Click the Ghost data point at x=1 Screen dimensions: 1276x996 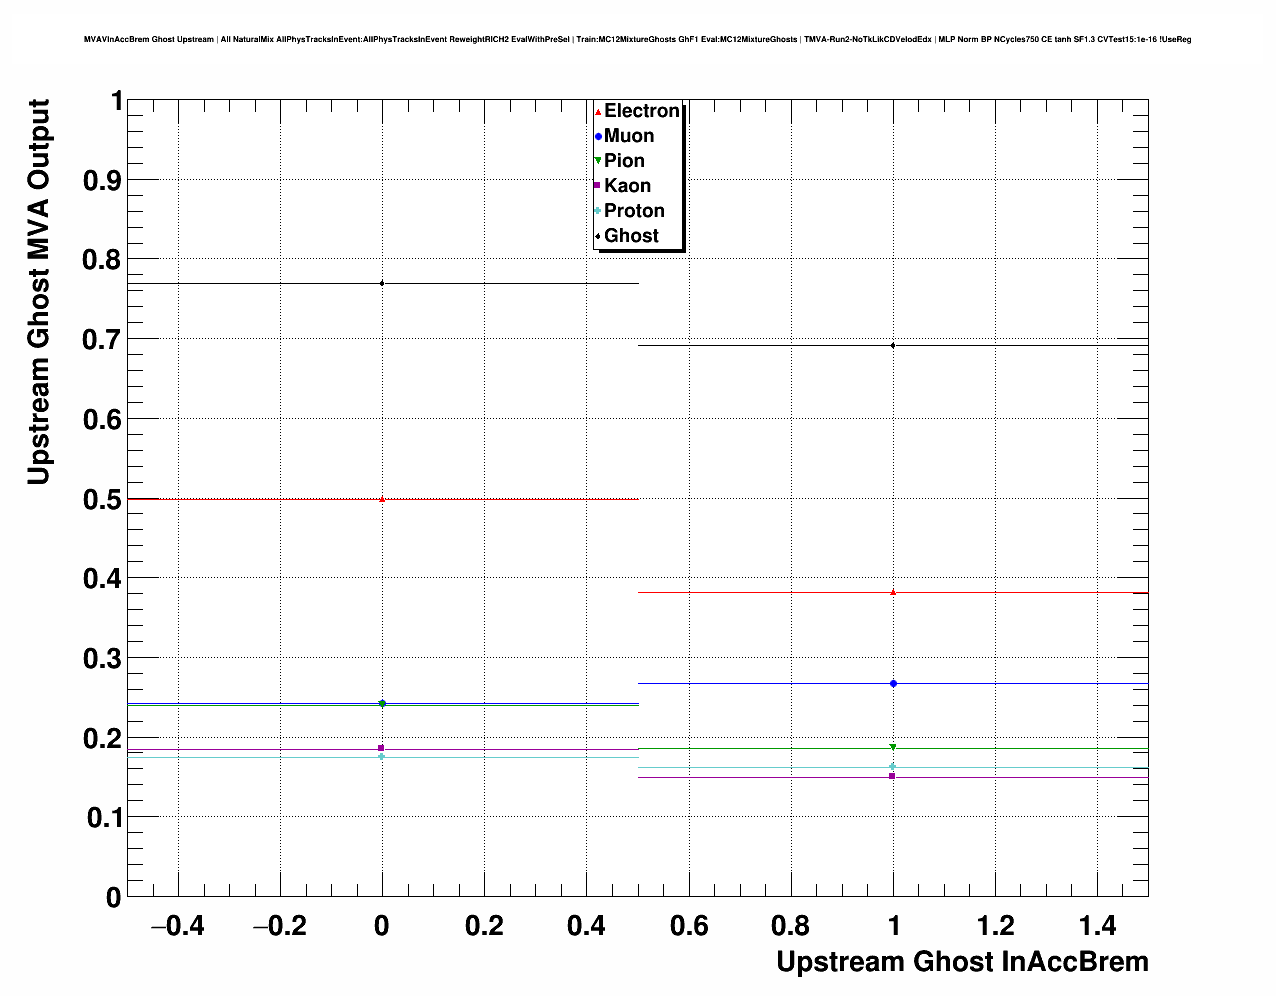pos(893,346)
